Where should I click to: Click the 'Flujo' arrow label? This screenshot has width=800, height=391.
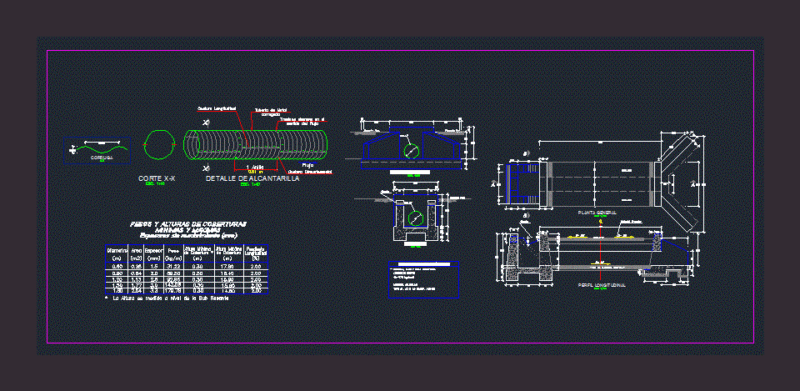pyautogui.click(x=307, y=165)
